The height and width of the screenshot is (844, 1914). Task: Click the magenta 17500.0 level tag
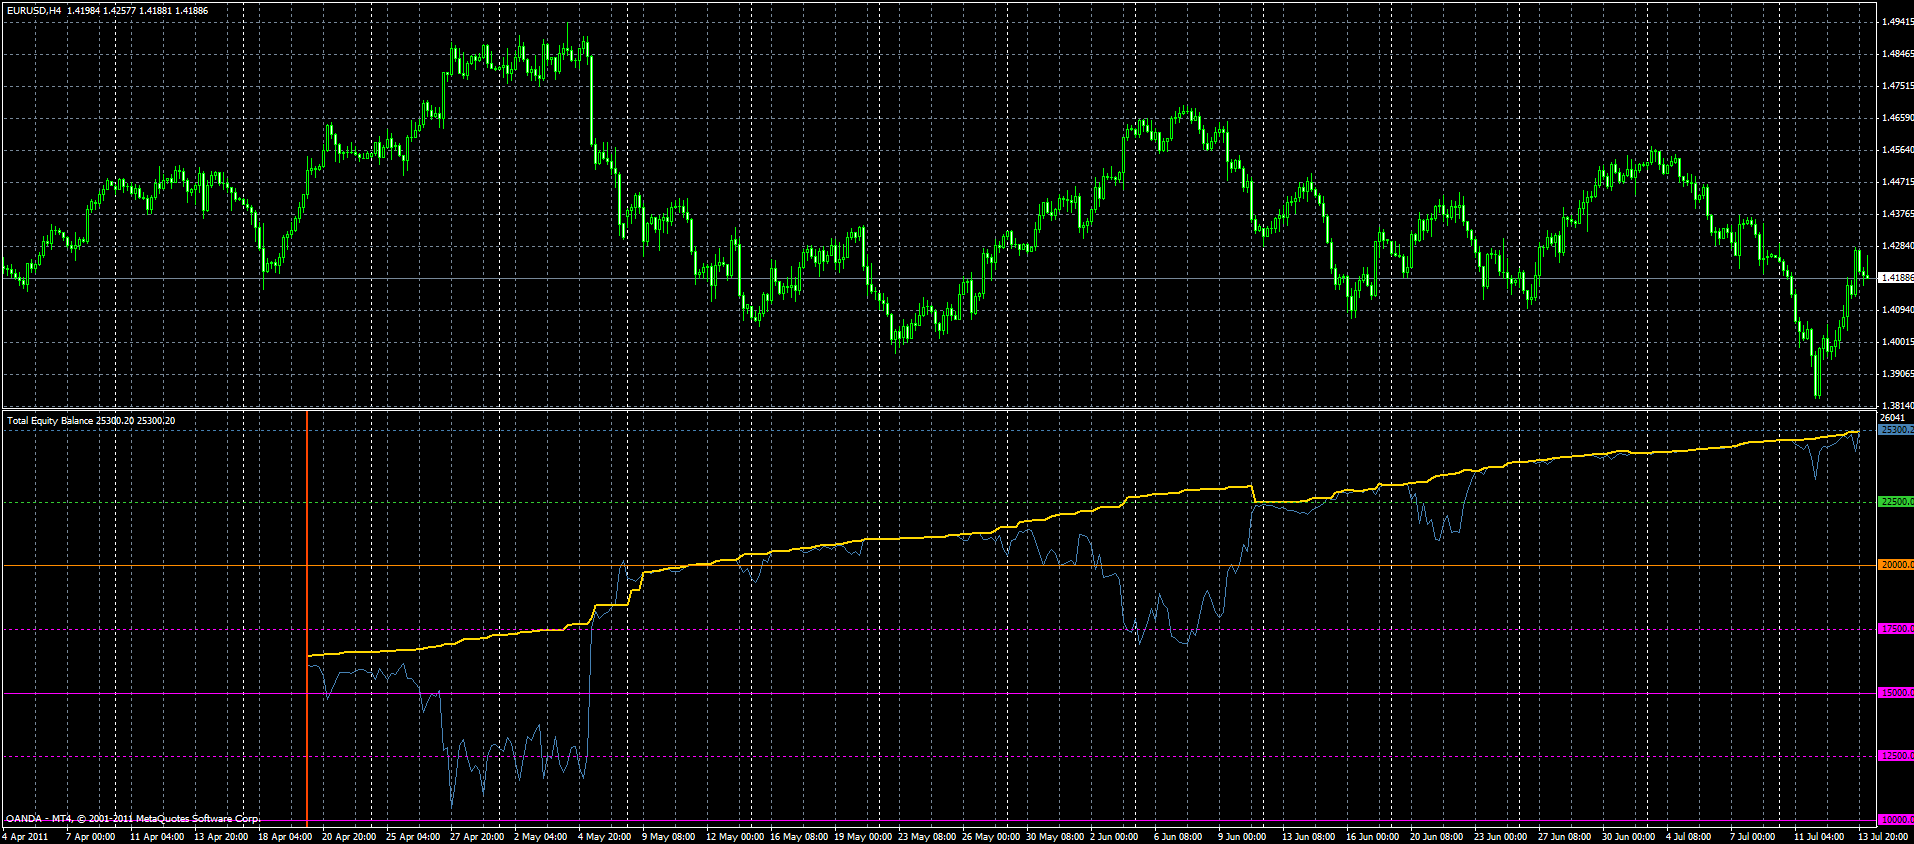(x=1897, y=629)
